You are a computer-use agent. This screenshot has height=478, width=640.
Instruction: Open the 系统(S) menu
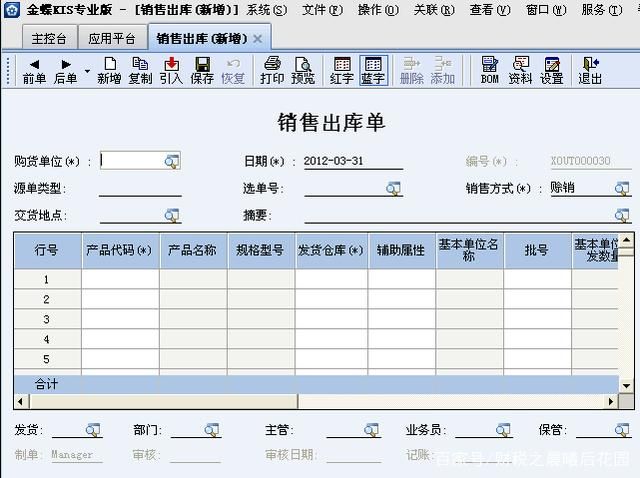tap(266, 9)
